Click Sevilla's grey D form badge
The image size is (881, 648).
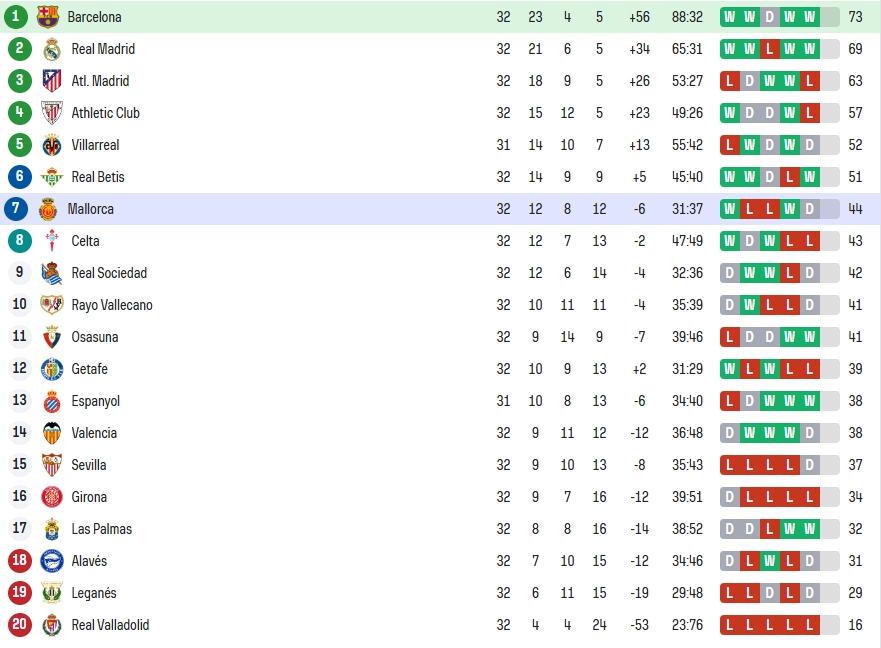pos(809,465)
